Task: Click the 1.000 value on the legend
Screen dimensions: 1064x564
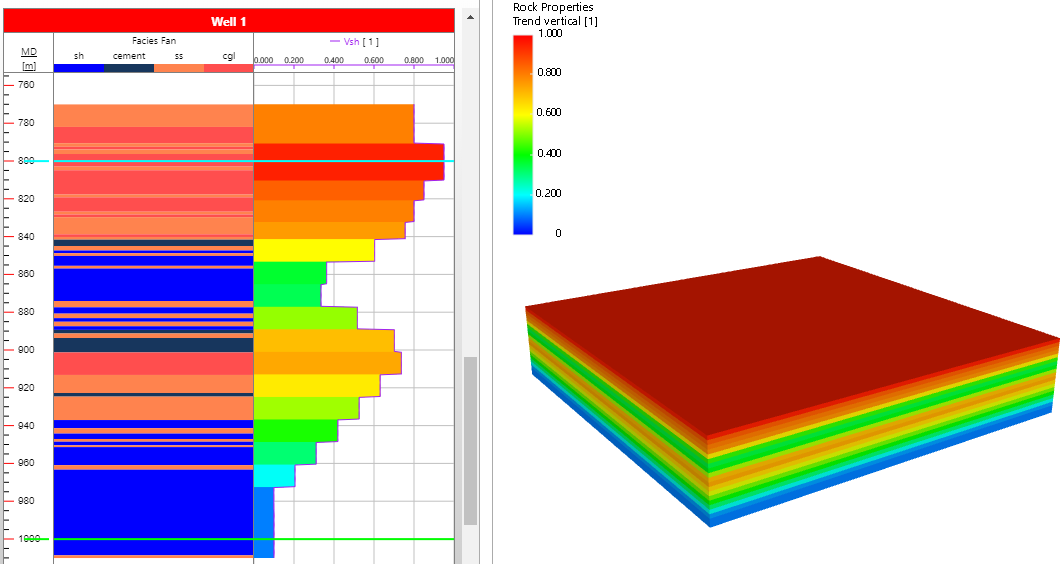Action: (x=549, y=33)
